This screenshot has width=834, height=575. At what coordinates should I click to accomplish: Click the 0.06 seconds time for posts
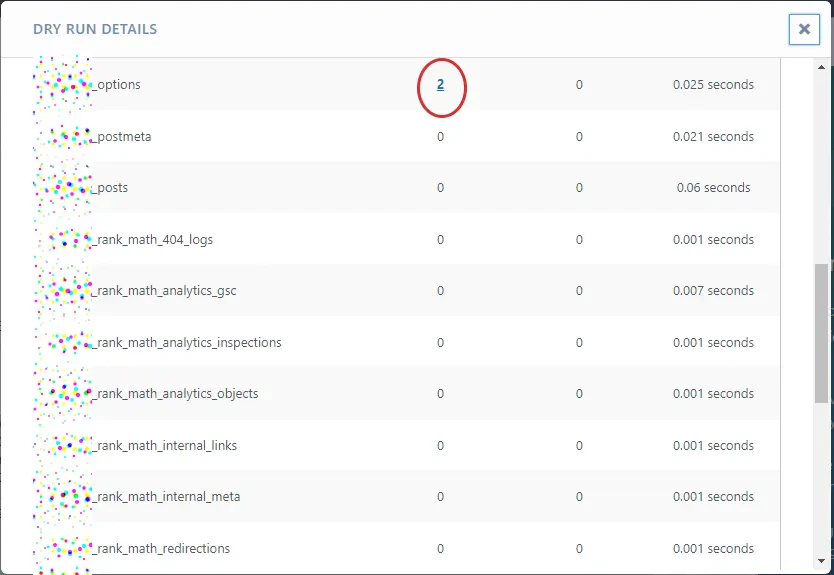point(713,188)
